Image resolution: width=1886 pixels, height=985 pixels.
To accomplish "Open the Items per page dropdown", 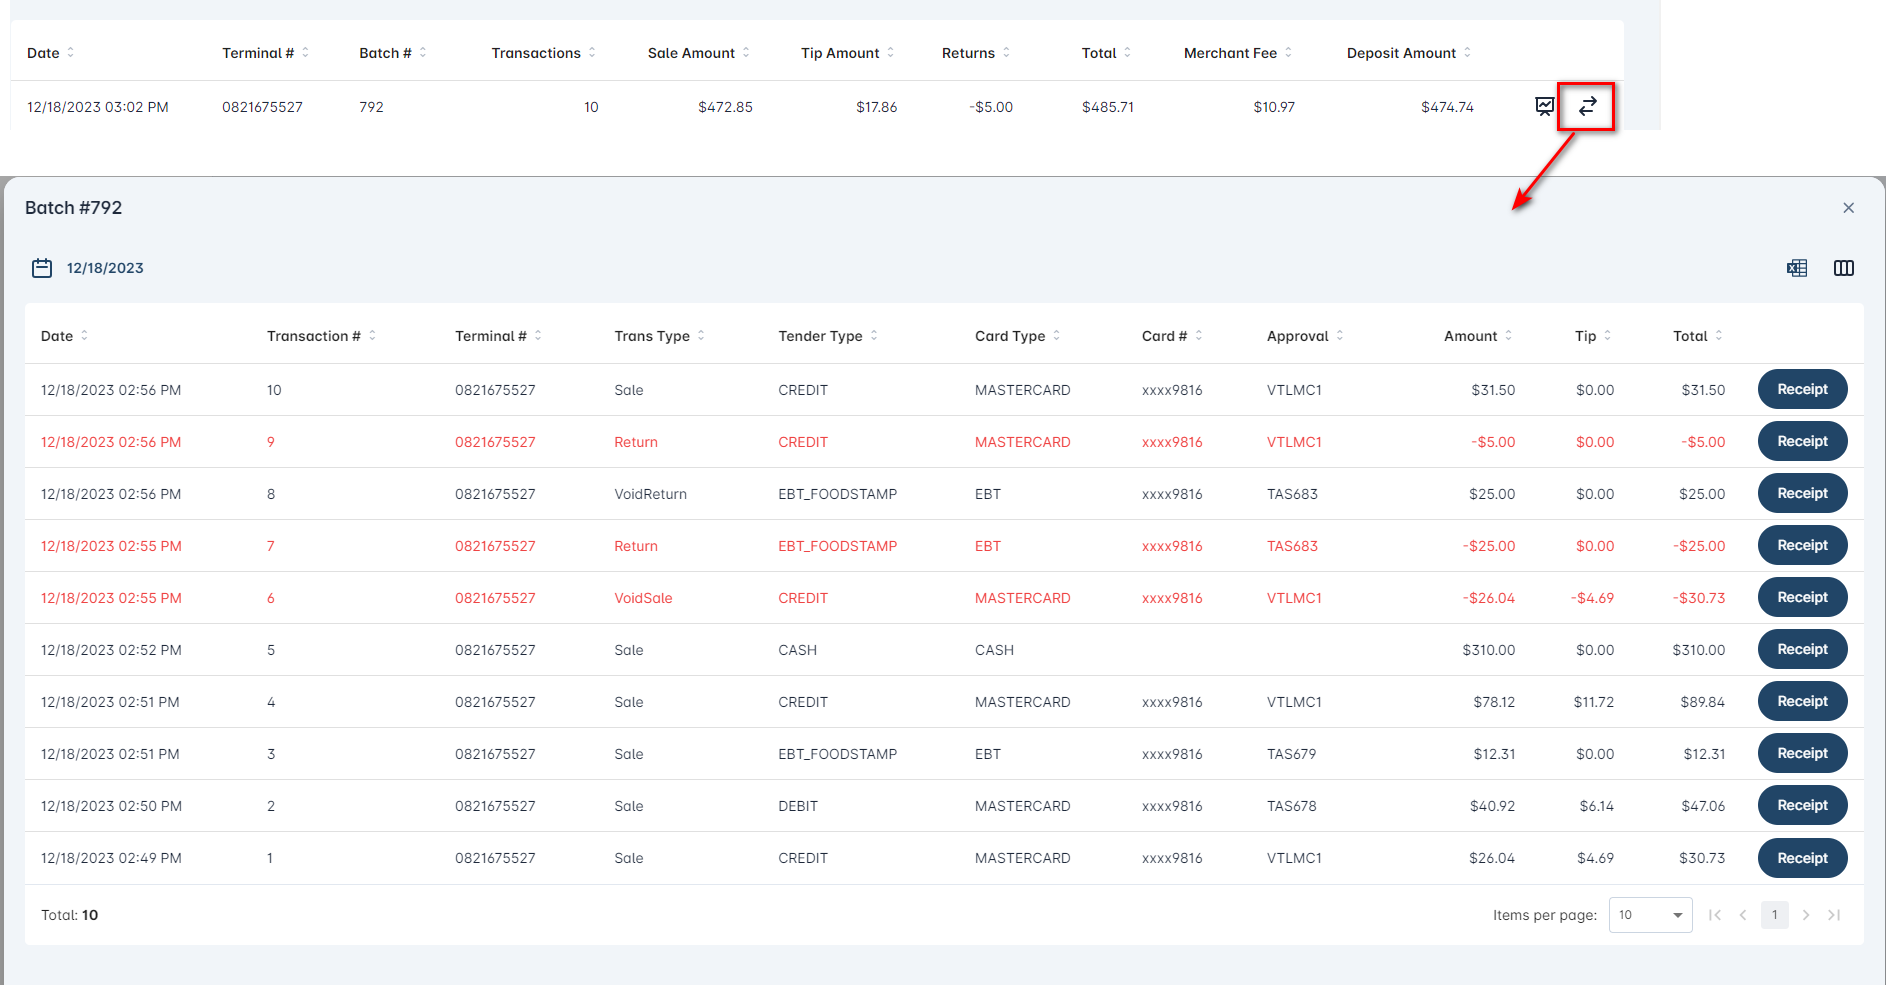I will click(x=1650, y=914).
